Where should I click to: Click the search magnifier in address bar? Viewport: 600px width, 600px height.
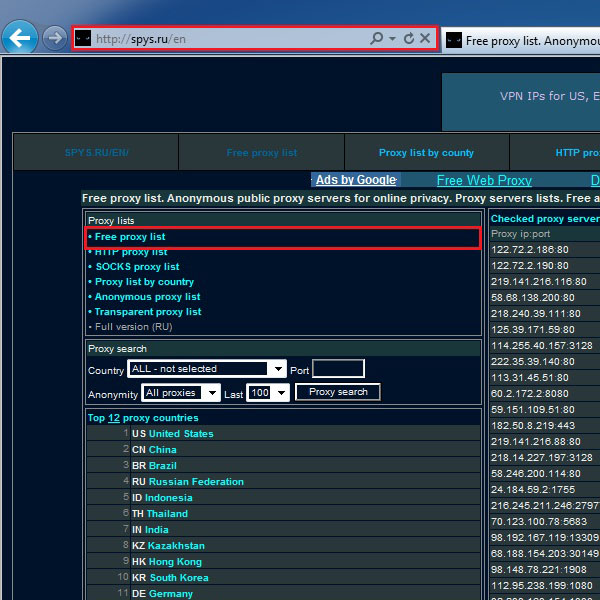[377, 38]
